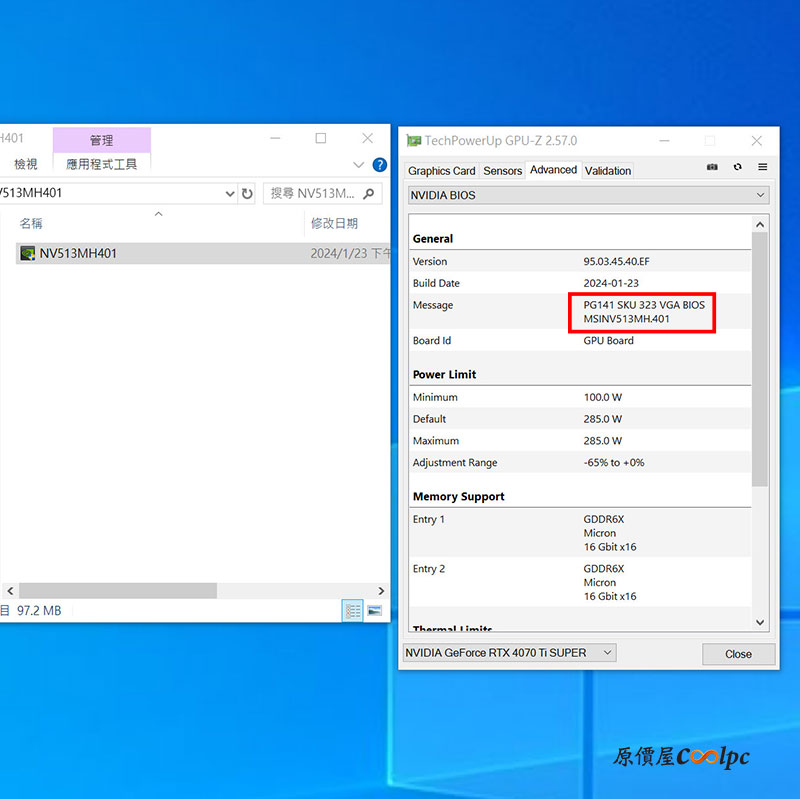Click the Explorer address path field
The width and height of the screenshot is (800, 799).
click(x=110, y=193)
